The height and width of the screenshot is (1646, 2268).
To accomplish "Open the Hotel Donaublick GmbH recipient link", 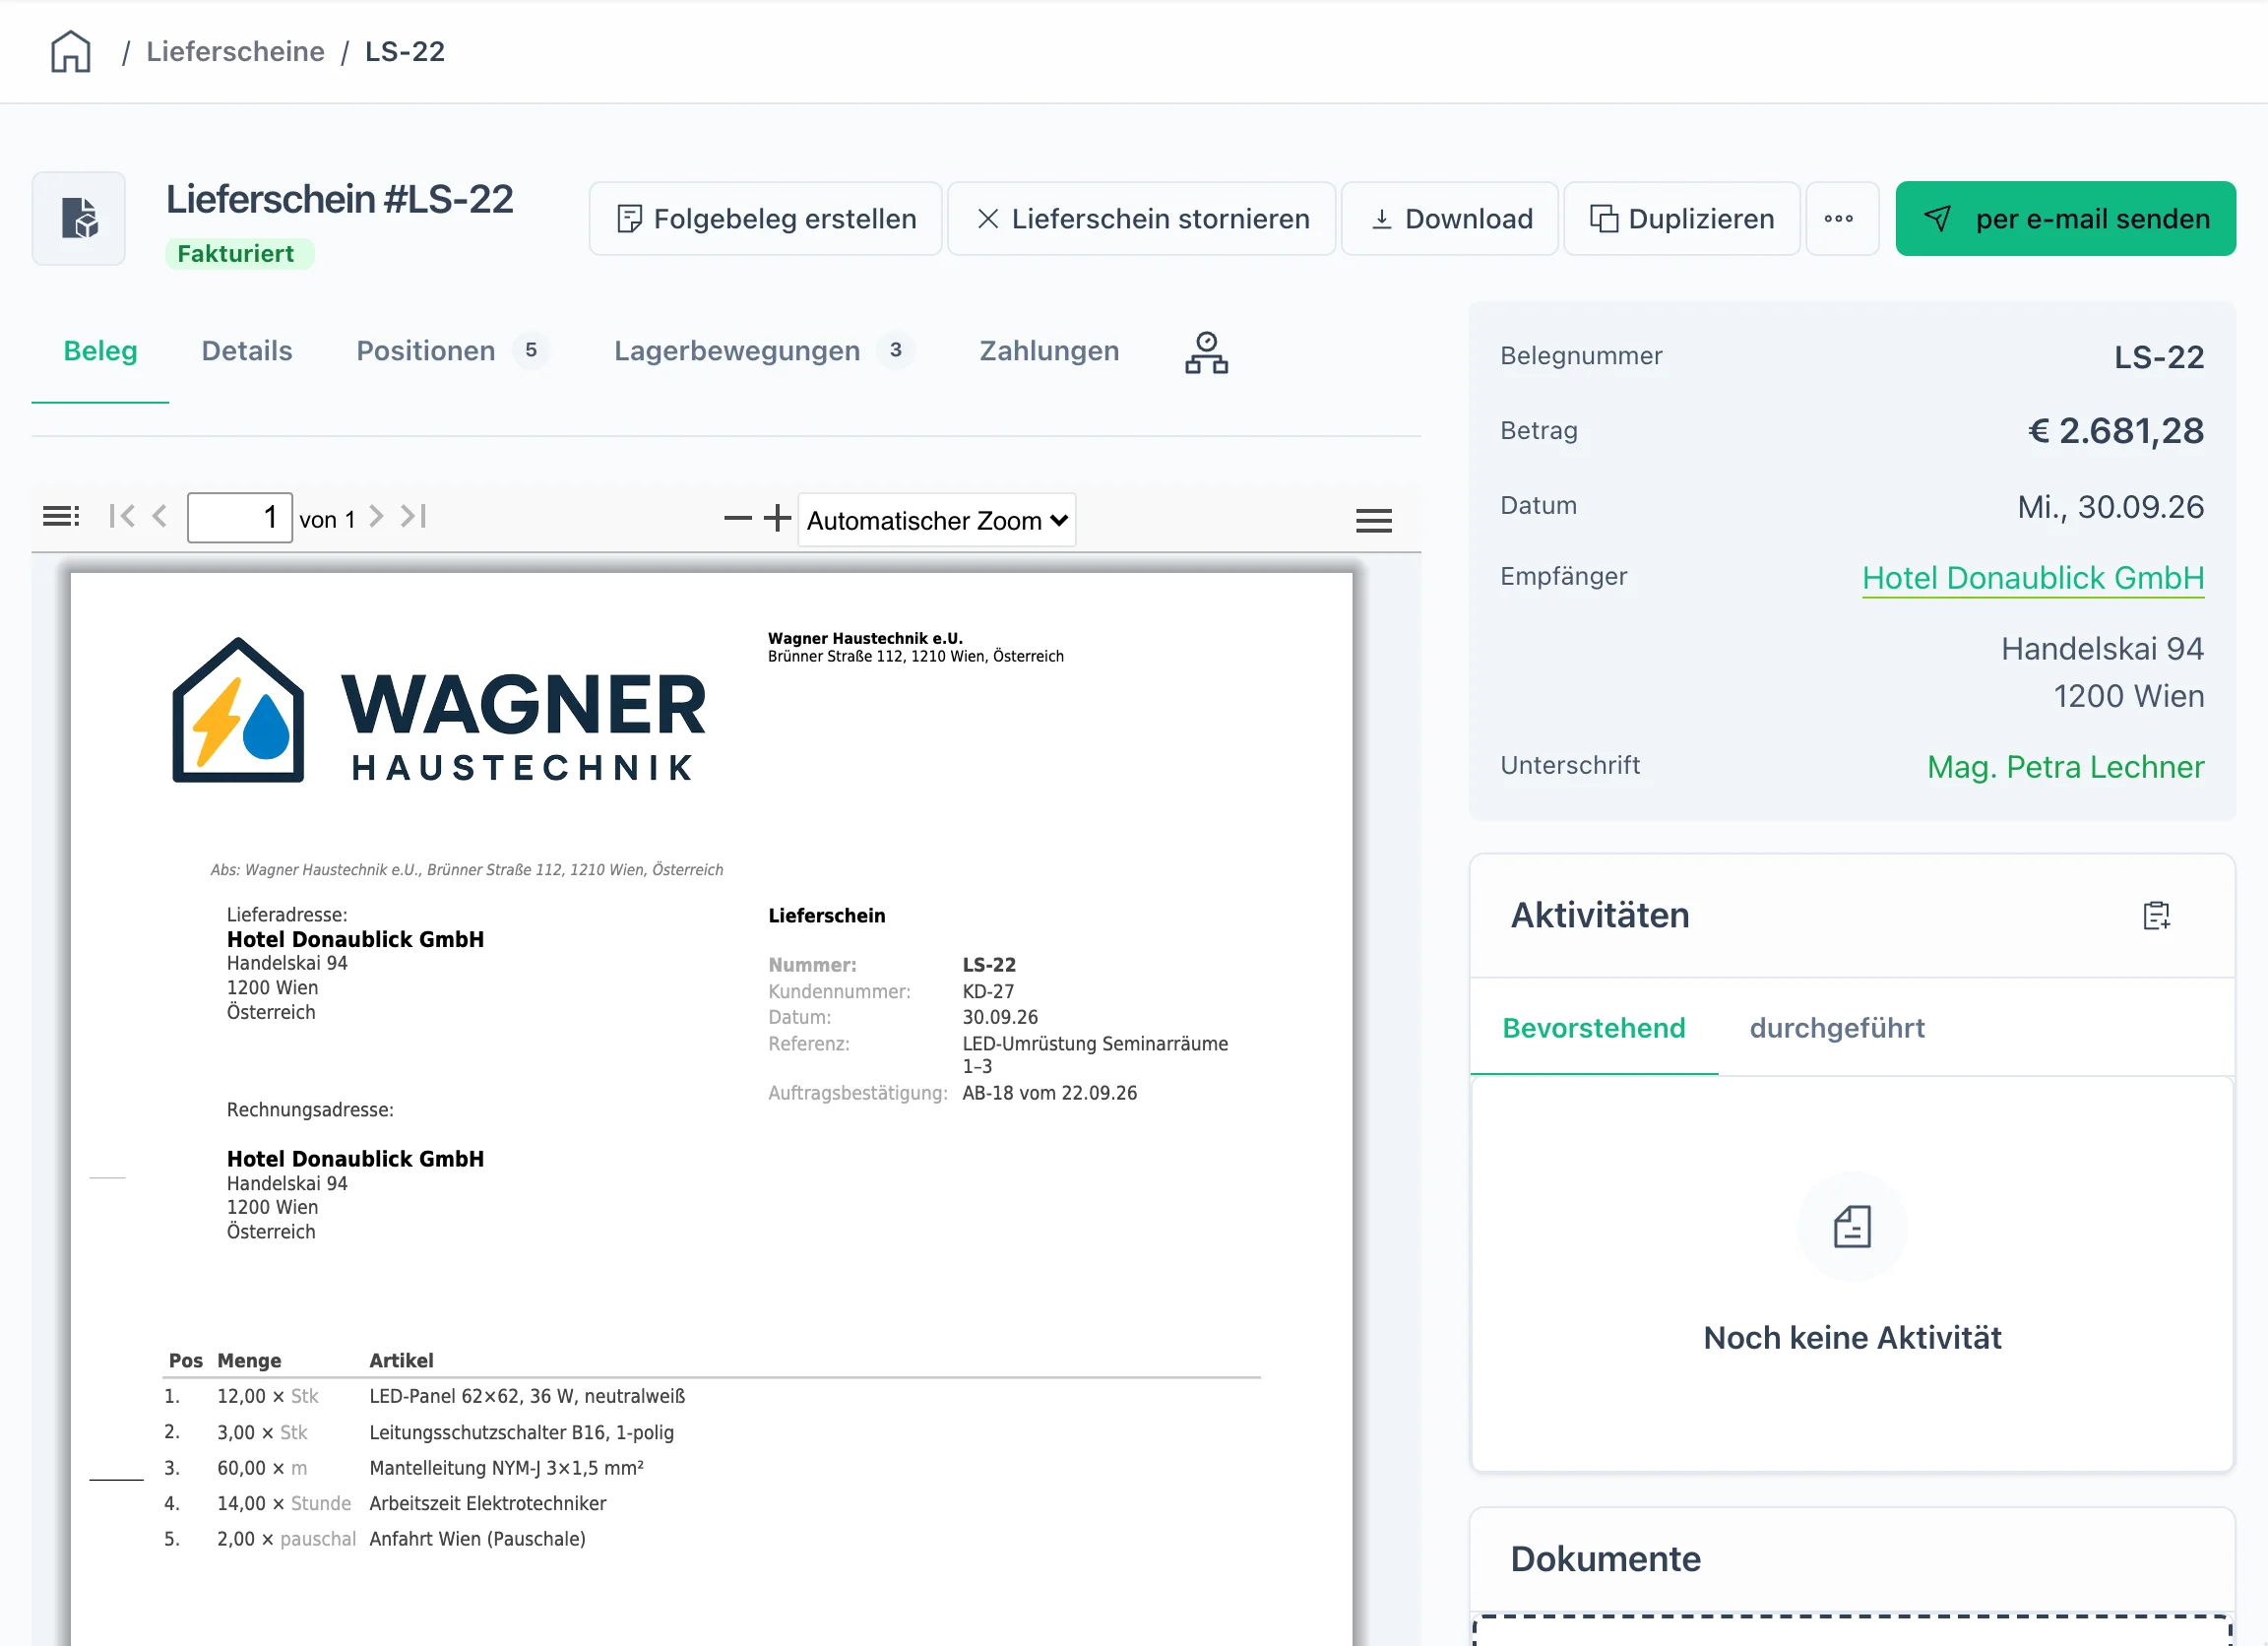I will 2033,578.
